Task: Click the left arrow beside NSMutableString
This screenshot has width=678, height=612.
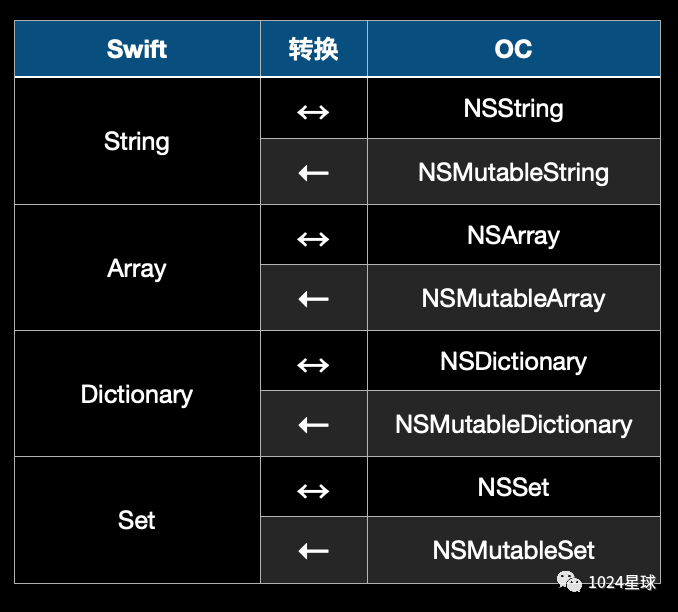Action: 313,173
